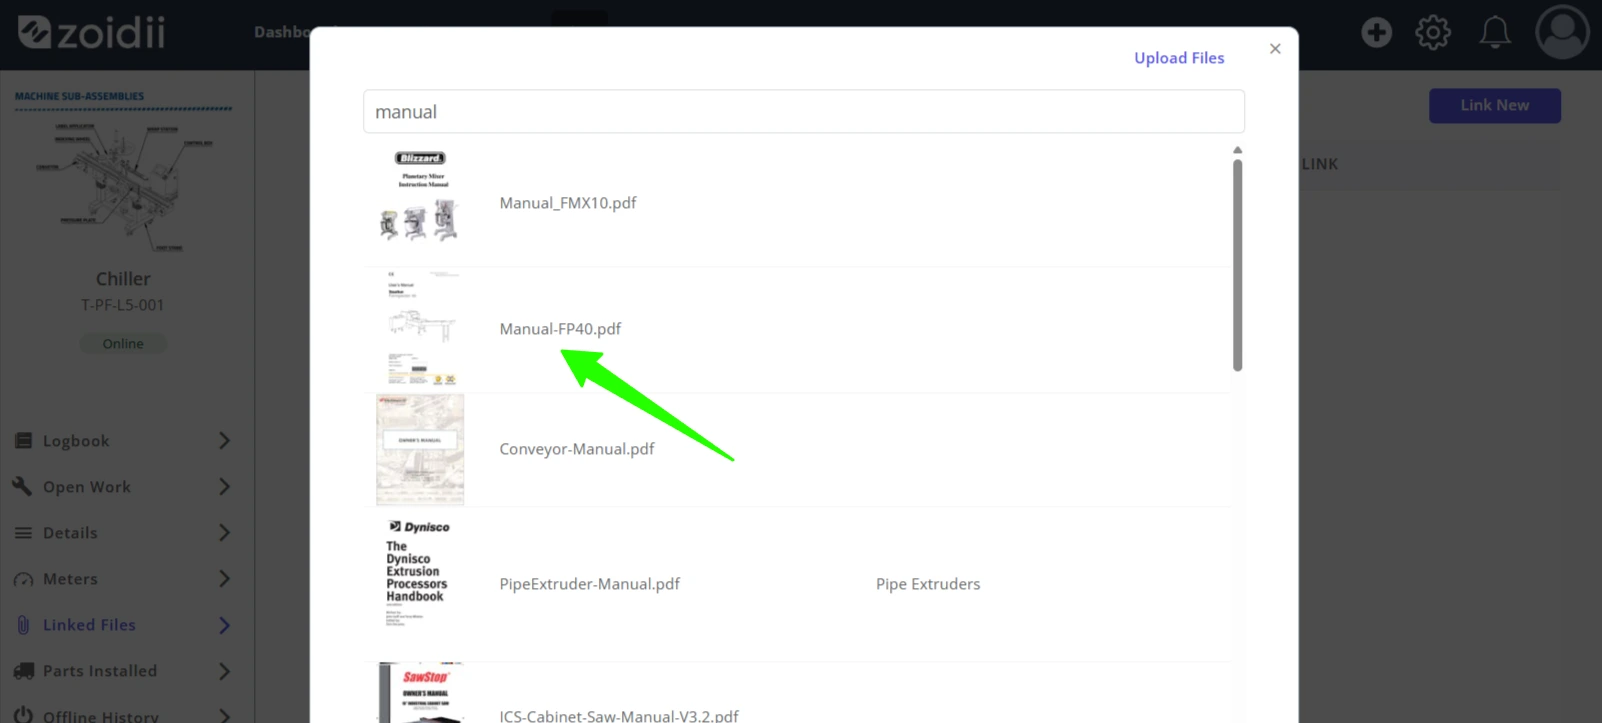Click the Manual-FP40 thumbnail
Image resolution: width=1602 pixels, height=723 pixels.
coord(420,328)
